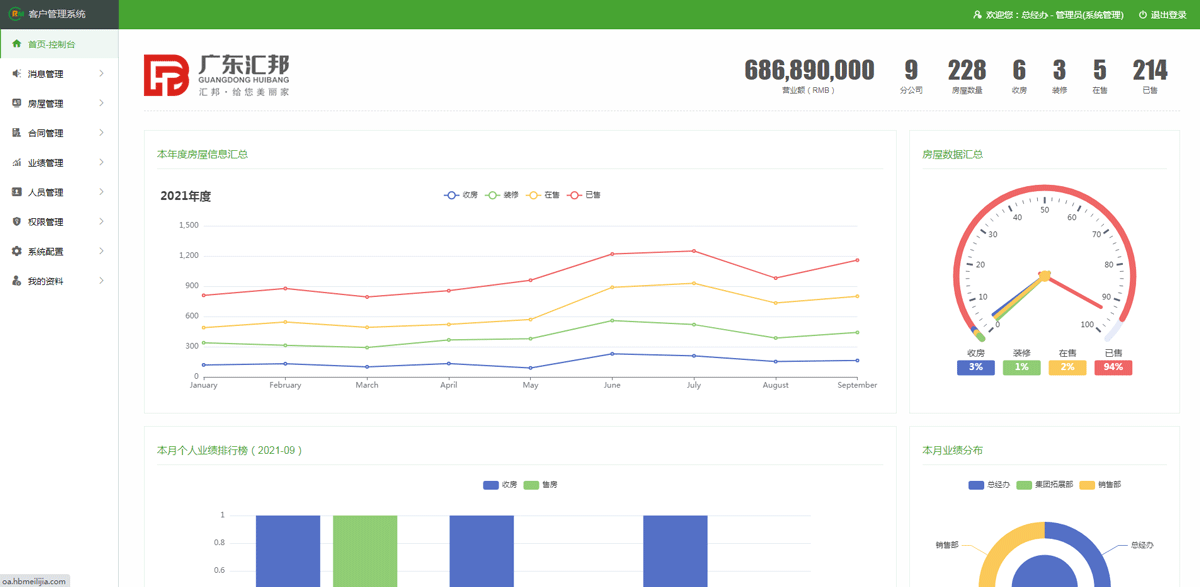Screen dimensions: 1200x587
Task: Click the green 1% 装修 badge
Action: click(x=1022, y=367)
